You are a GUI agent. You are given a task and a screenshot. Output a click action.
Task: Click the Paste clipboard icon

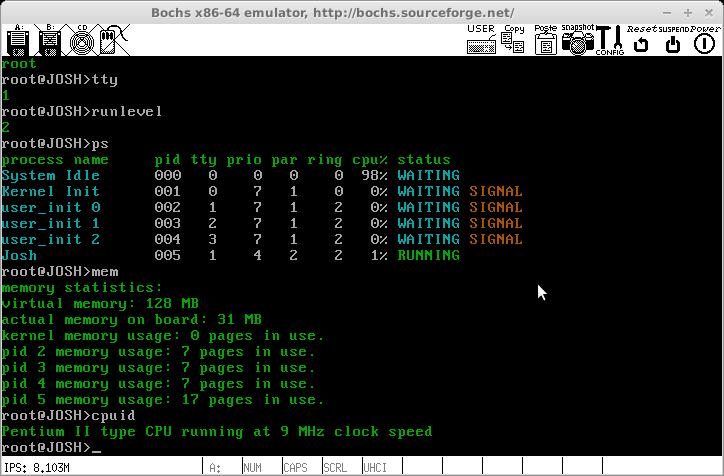pyautogui.click(x=545, y=40)
